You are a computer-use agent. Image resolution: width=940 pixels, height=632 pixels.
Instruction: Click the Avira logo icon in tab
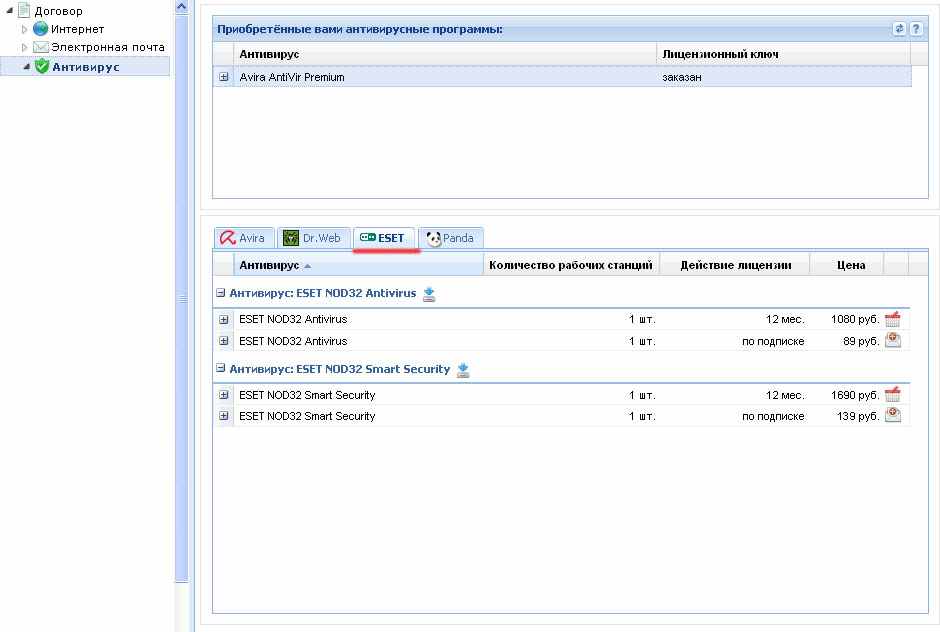pyautogui.click(x=227, y=238)
